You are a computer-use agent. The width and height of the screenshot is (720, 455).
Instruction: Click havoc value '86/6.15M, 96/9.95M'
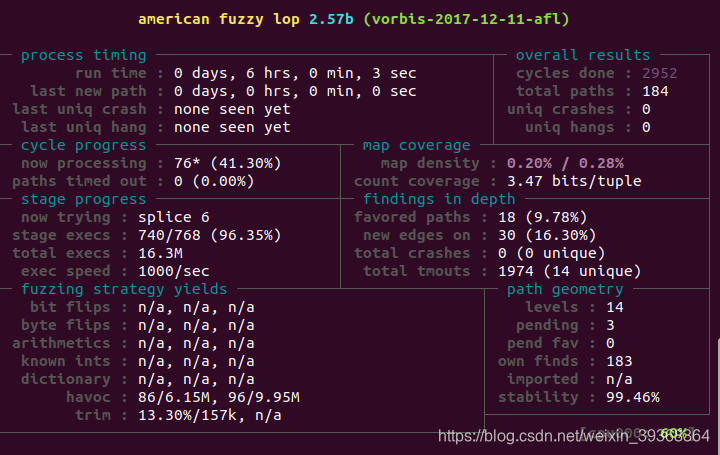pyautogui.click(x=219, y=397)
